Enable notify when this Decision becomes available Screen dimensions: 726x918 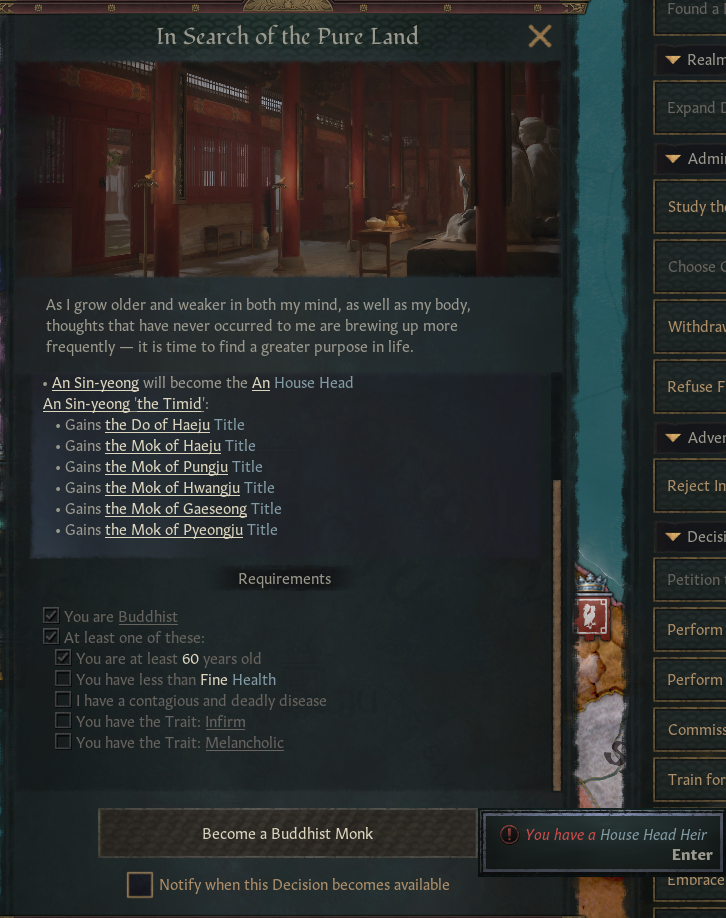[x=139, y=885]
